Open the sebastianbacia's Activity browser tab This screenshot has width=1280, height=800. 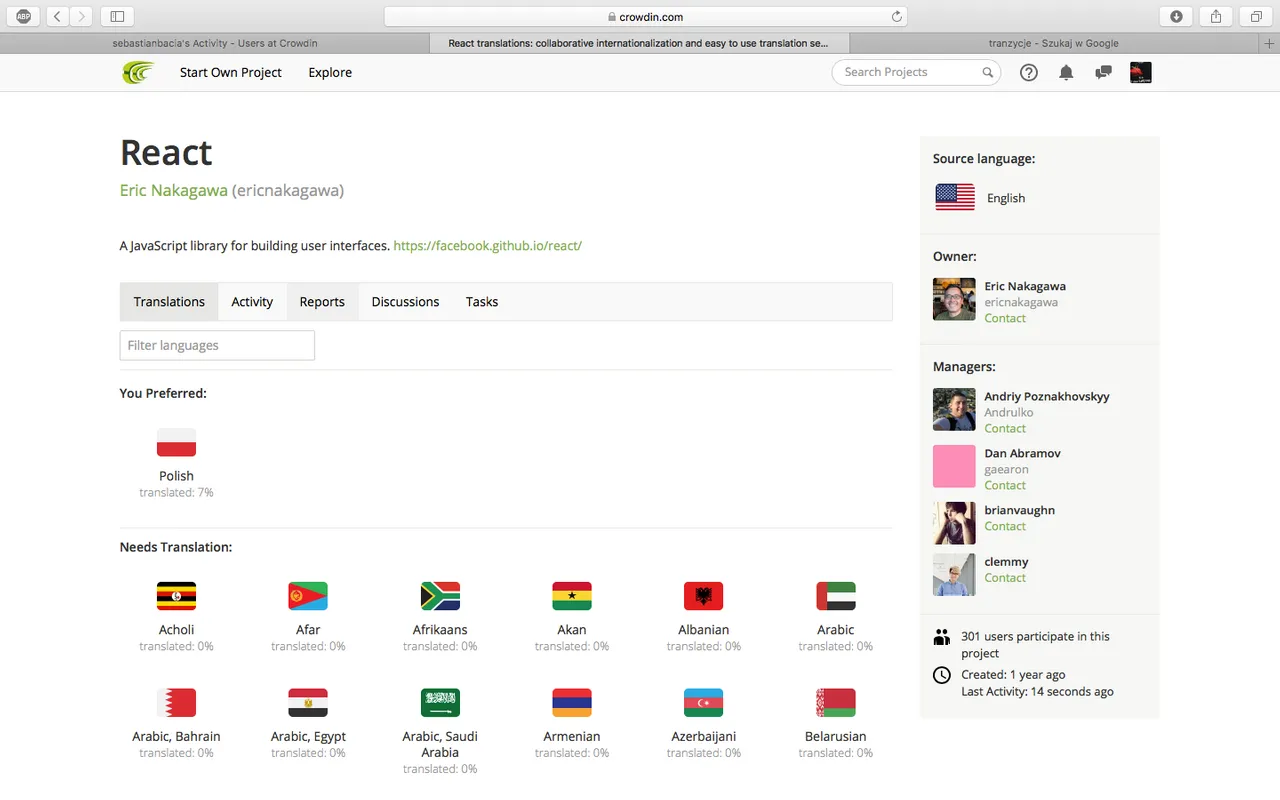coord(214,43)
